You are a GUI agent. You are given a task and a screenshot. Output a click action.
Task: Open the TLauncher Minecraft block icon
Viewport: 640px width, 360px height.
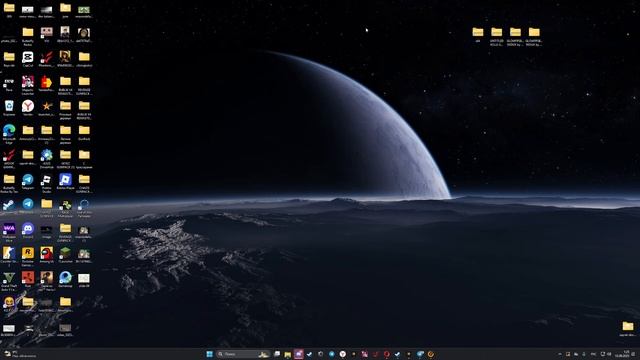[x=65, y=253]
